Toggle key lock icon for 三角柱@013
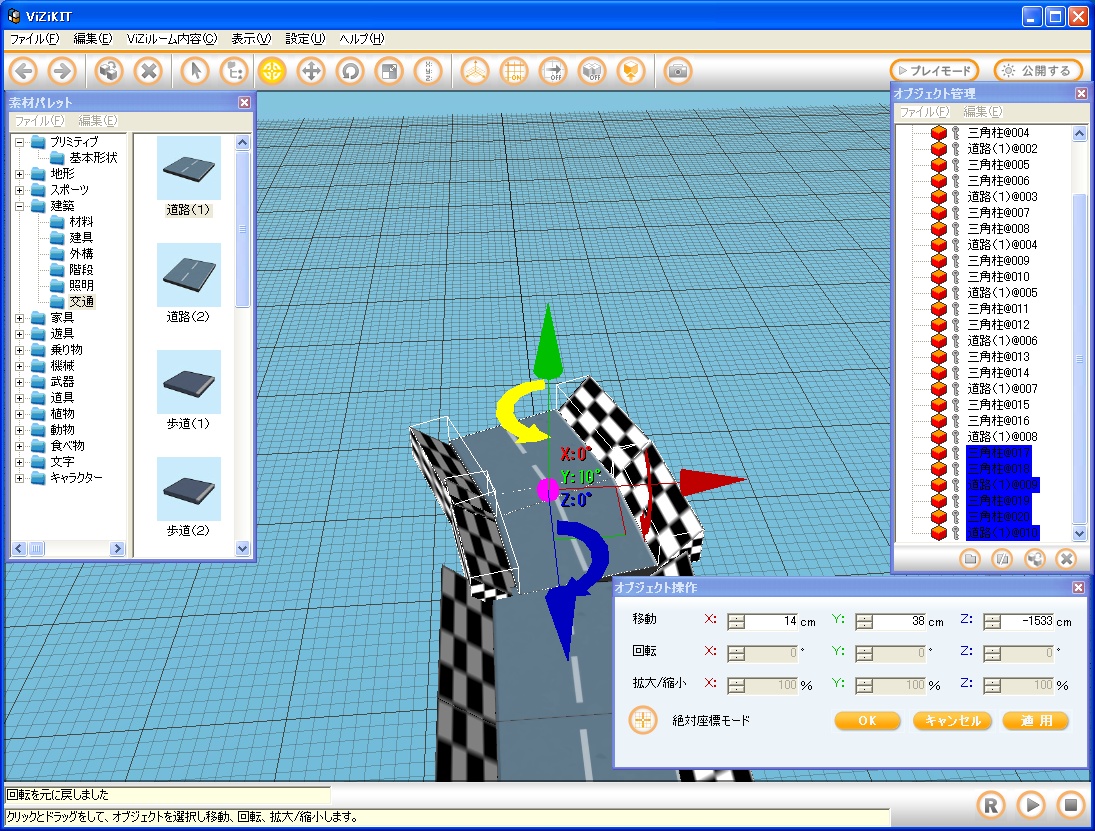 [x=956, y=357]
